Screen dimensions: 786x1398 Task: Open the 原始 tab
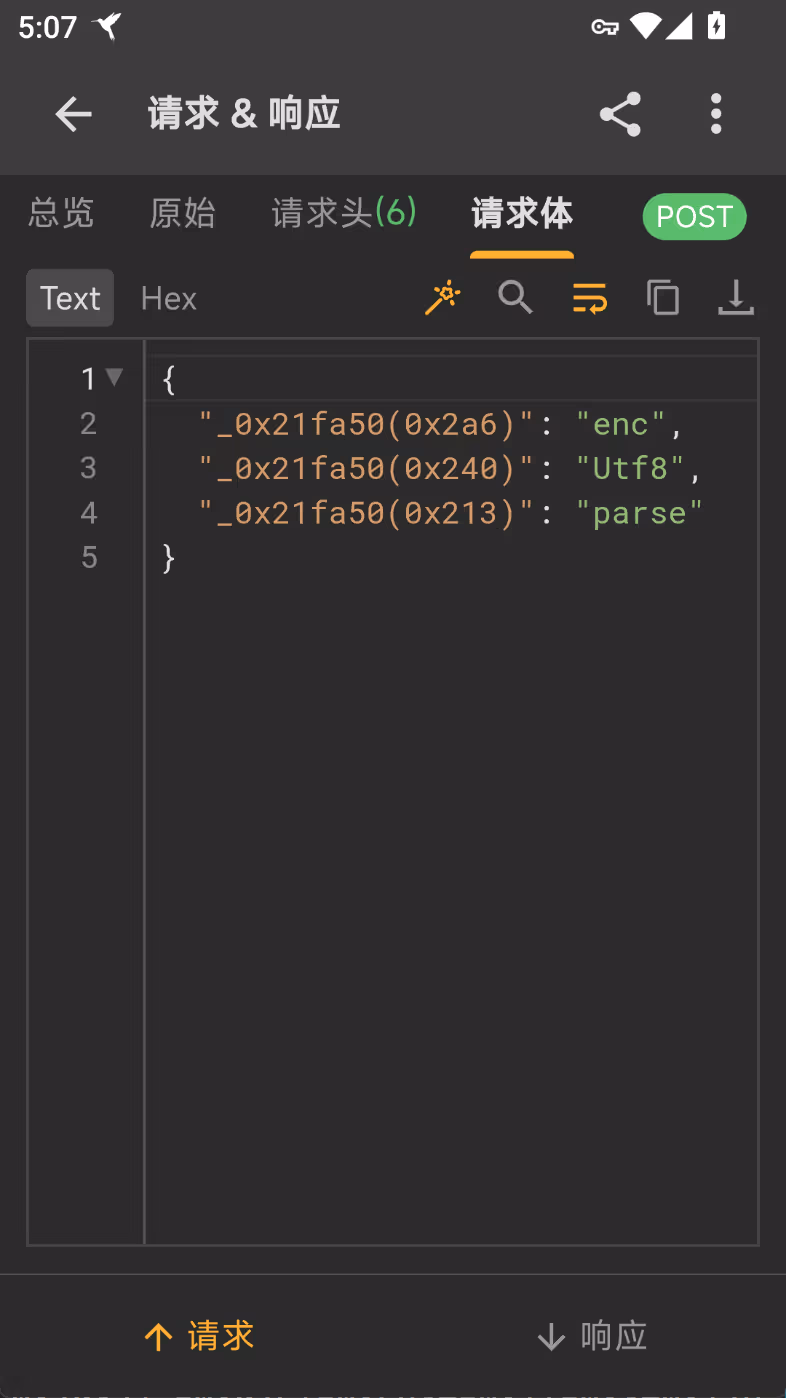pyautogui.click(x=183, y=213)
